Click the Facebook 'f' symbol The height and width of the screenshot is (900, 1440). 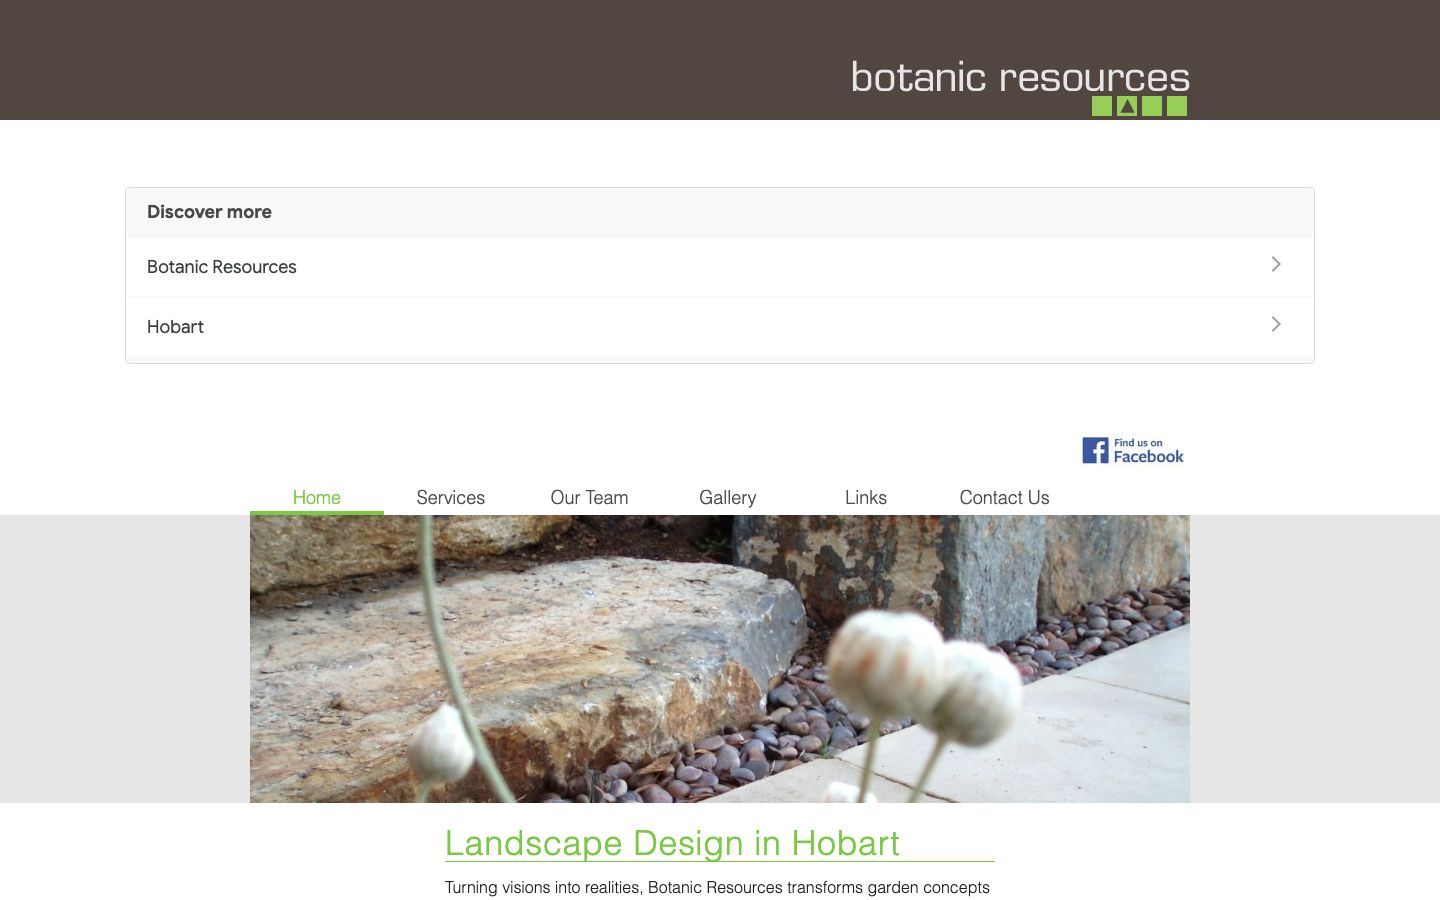coord(1093,450)
